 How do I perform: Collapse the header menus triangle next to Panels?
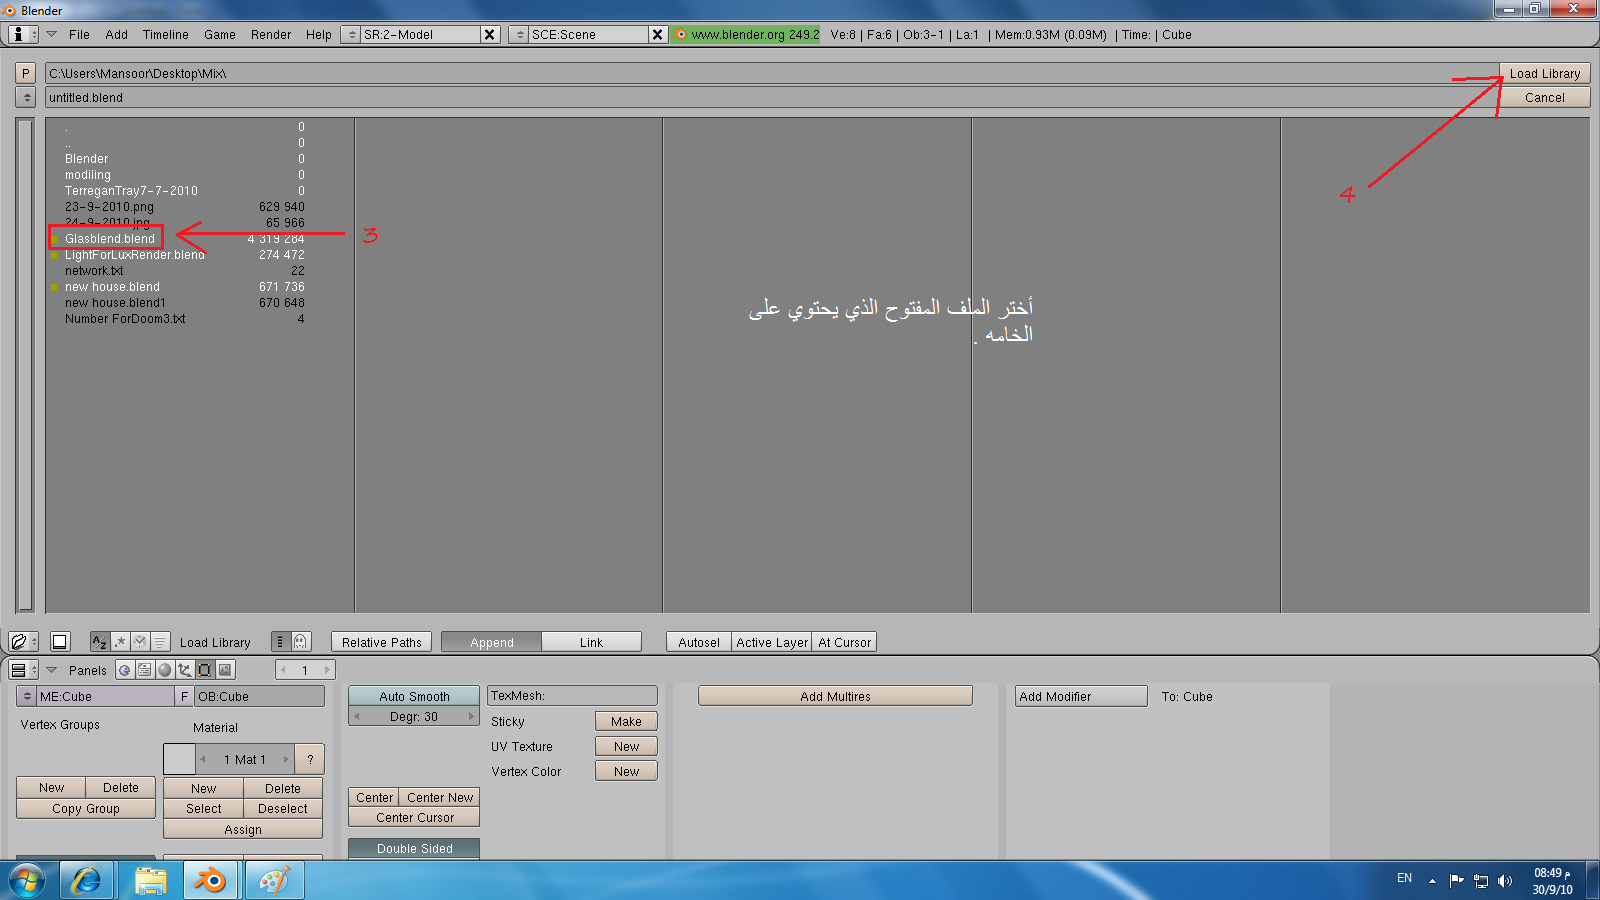pyautogui.click(x=52, y=670)
